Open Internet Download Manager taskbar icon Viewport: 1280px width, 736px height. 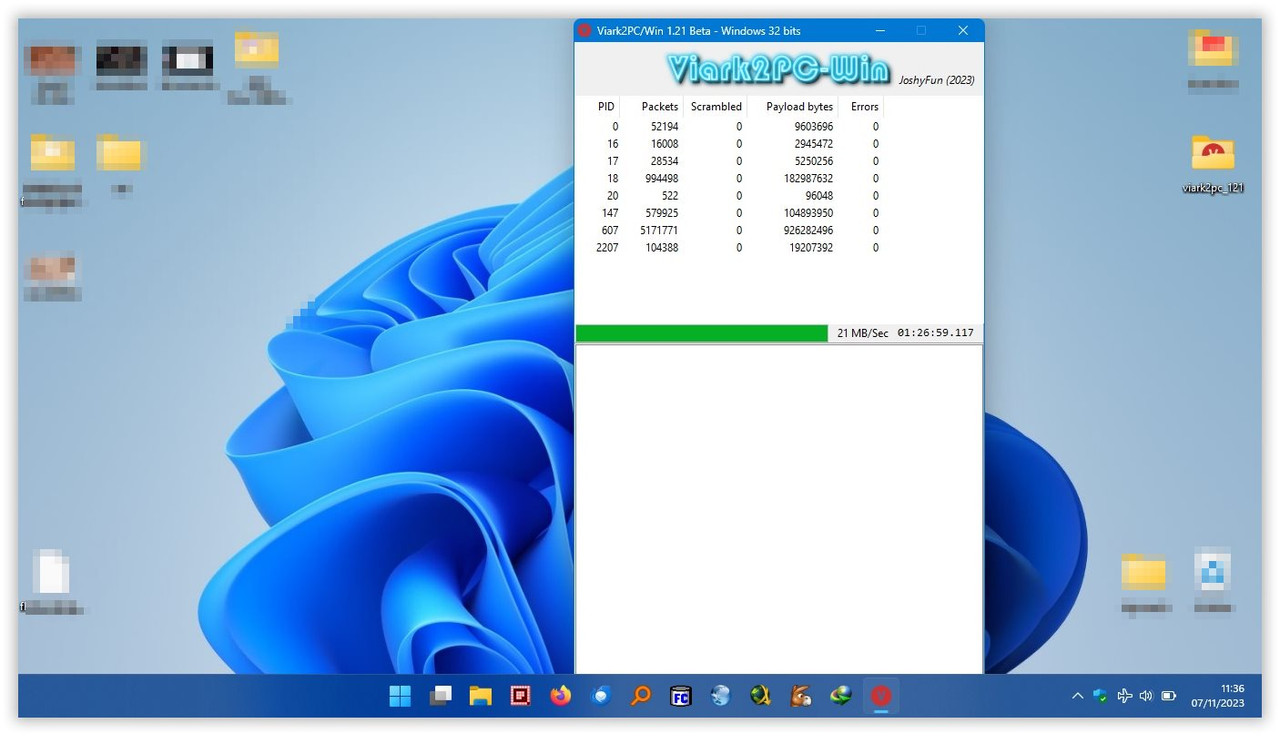[x=841, y=696]
